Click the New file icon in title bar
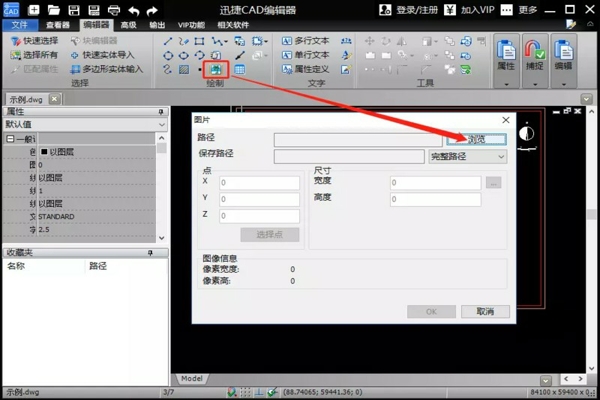 pos(34,10)
